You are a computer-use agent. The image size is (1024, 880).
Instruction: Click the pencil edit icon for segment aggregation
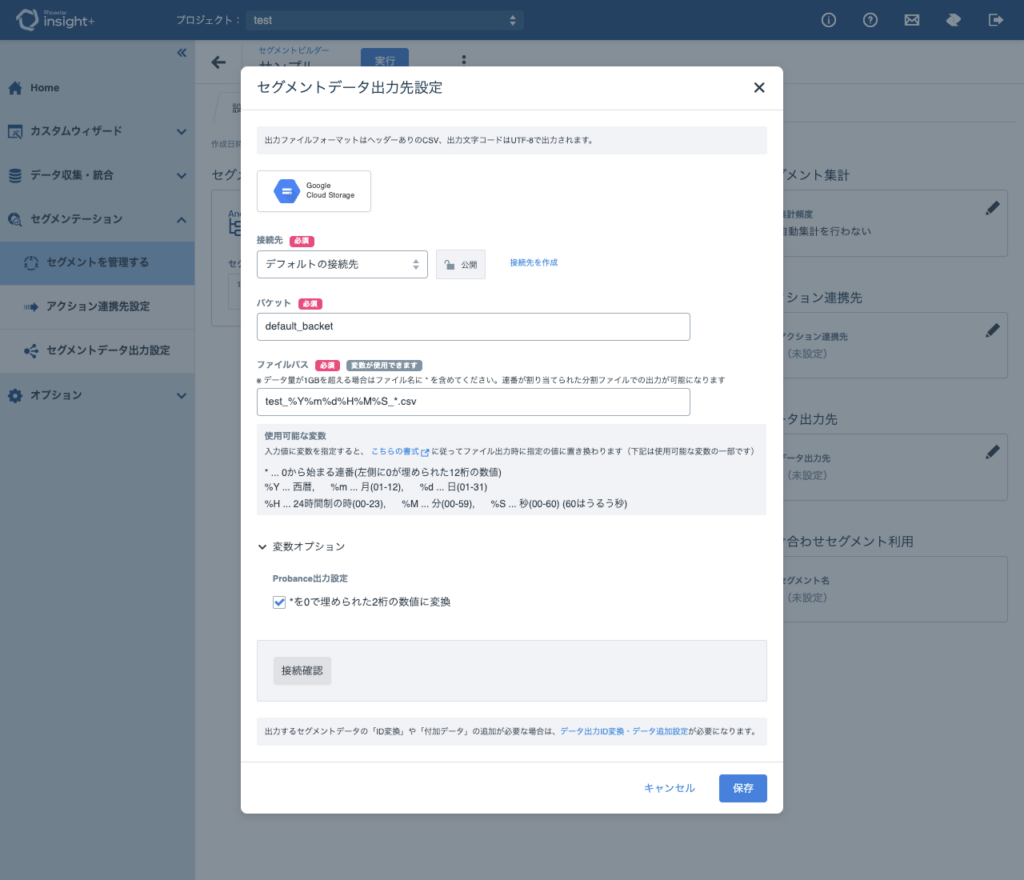[991, 208]
